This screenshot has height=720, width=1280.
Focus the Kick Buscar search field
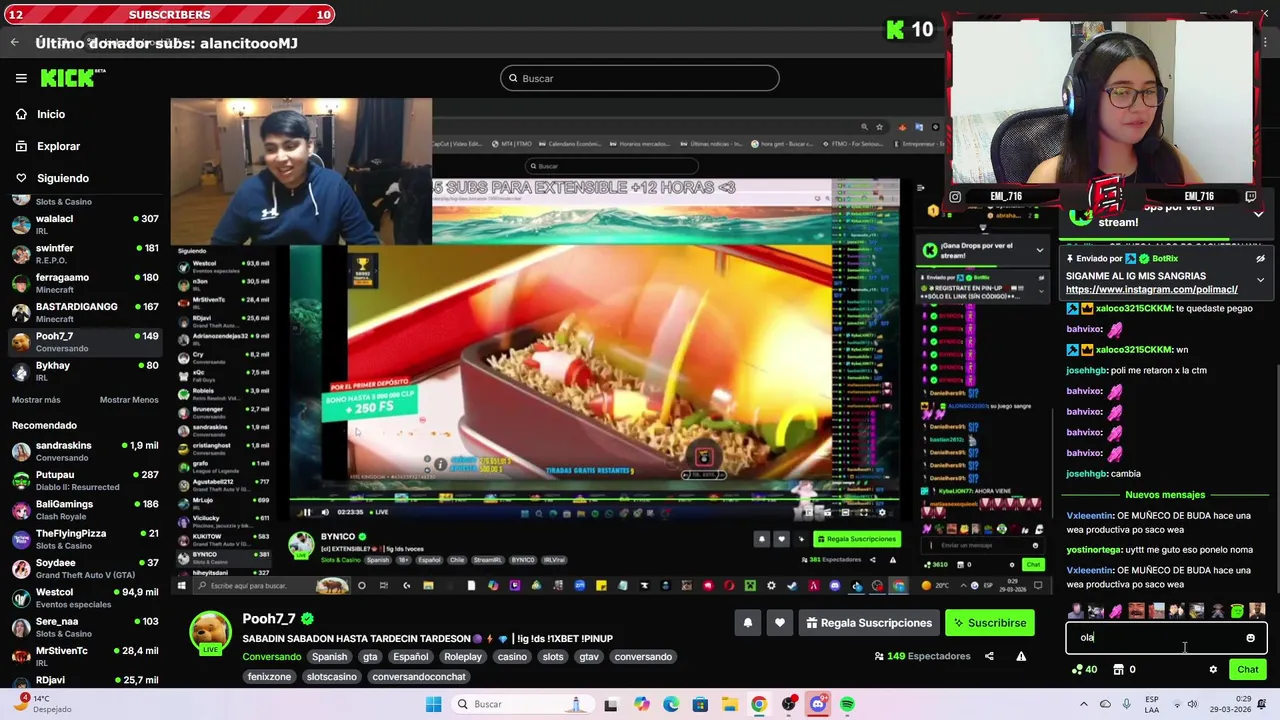click(640, 78)
